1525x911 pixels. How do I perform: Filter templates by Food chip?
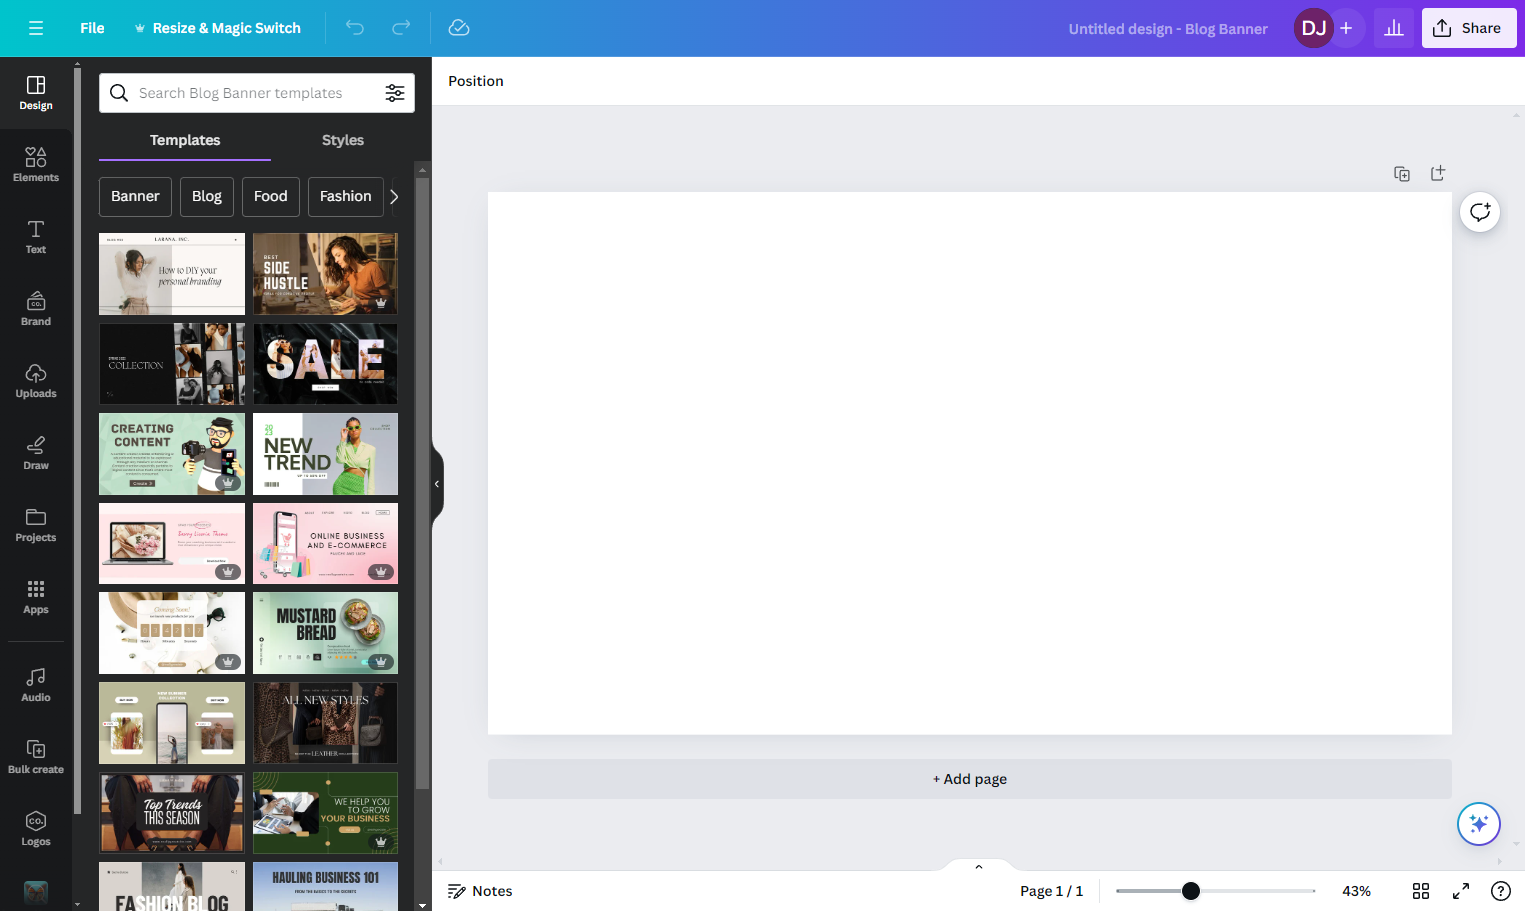pyautogui.click(x=270, y=197)
